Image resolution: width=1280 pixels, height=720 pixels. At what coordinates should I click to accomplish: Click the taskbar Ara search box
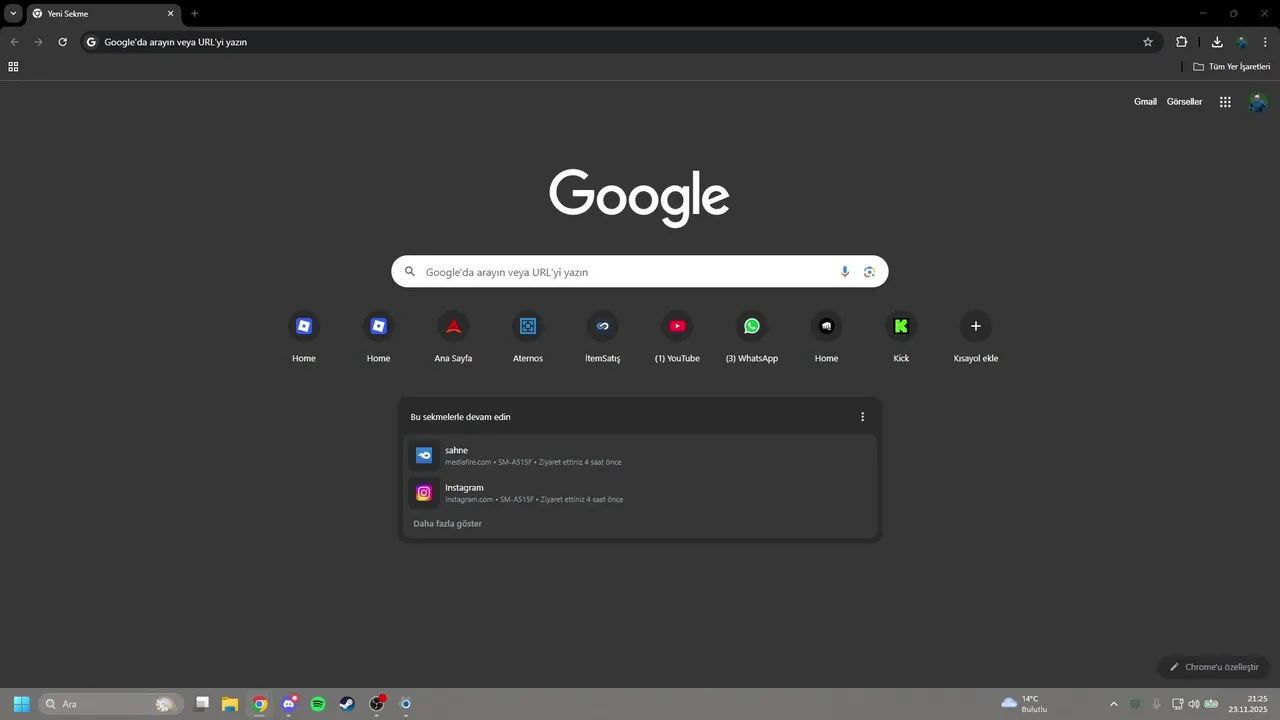(111, 704)
